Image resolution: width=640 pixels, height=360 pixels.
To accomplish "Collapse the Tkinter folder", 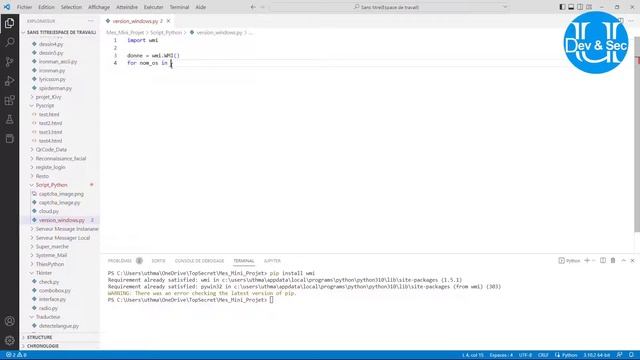I will coord(44,273).
